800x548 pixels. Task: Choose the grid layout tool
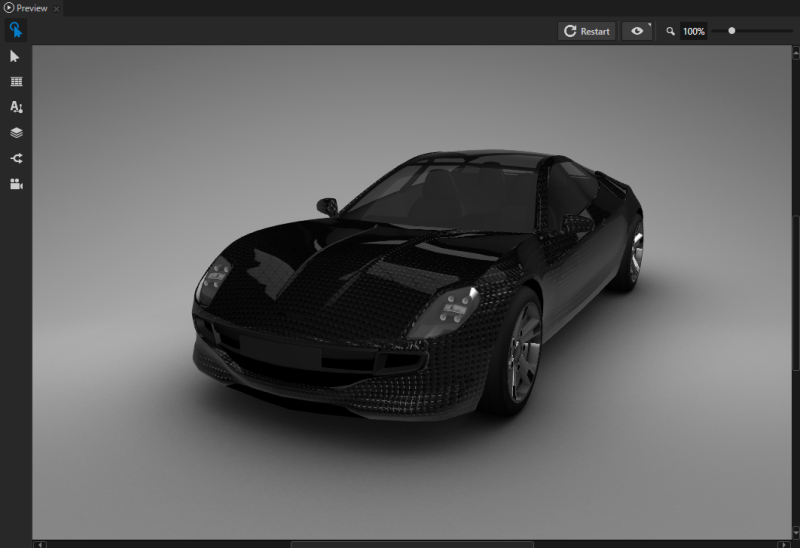(x=16, y=82)
